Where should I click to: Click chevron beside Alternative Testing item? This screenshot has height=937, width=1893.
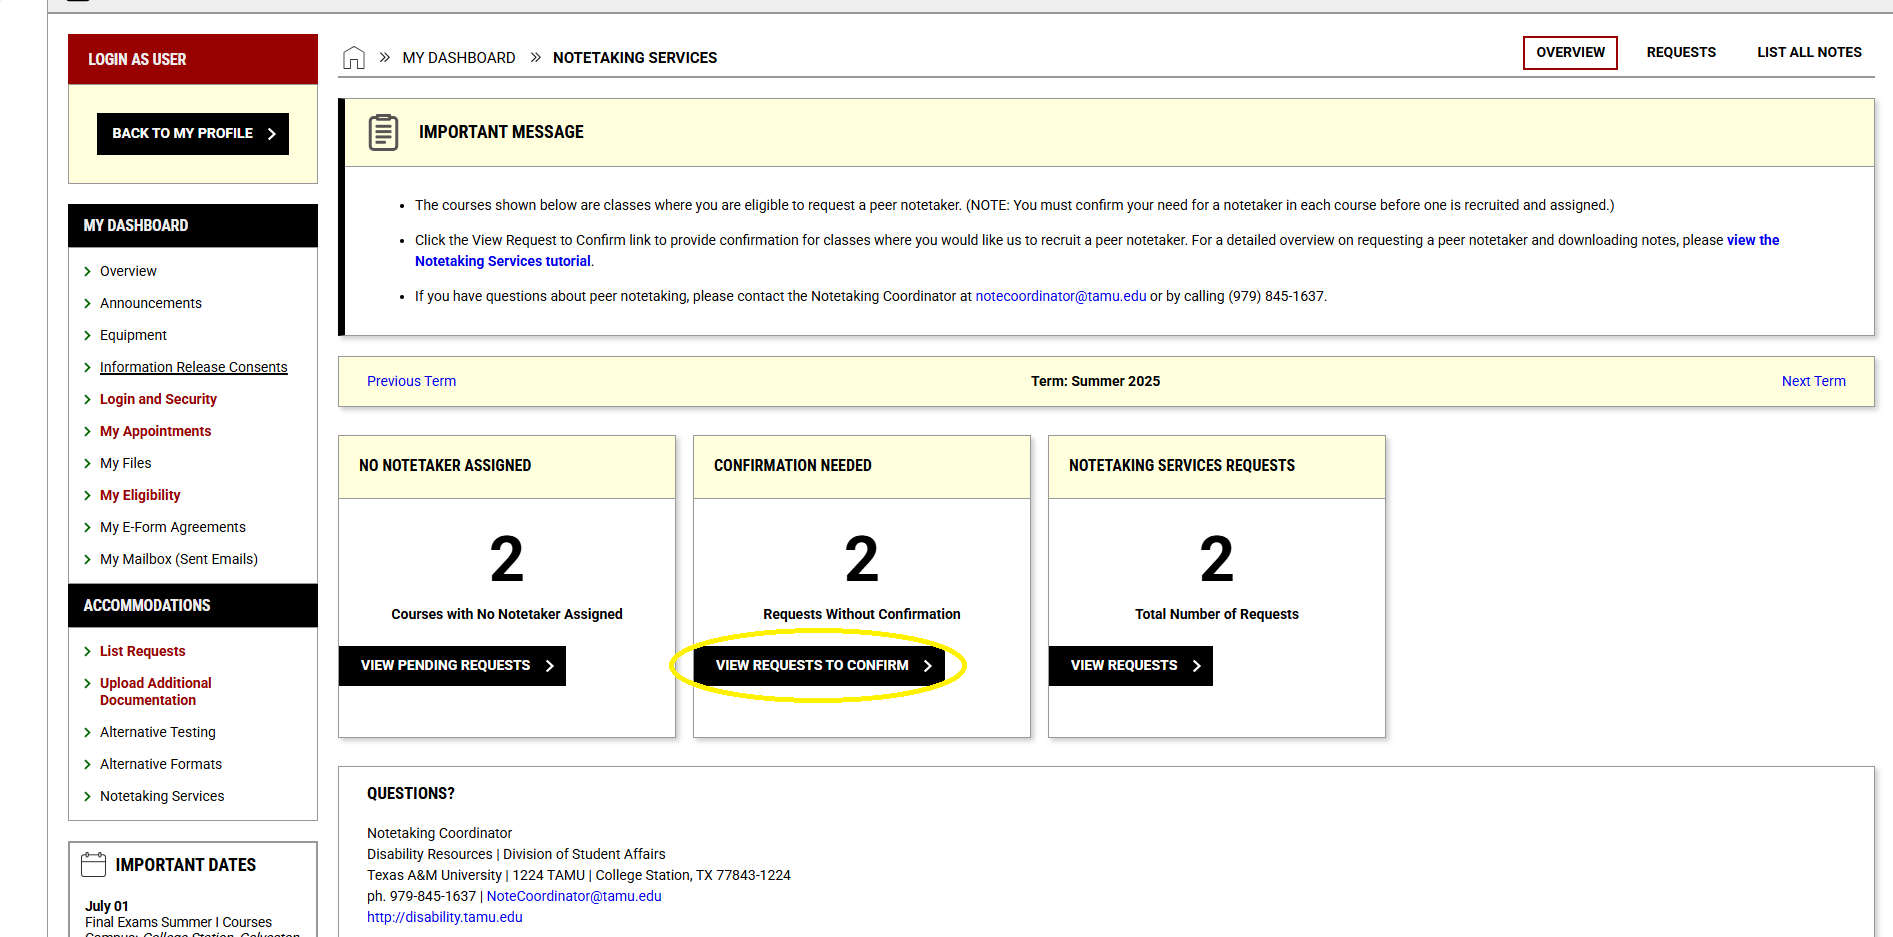pos(88,732)
